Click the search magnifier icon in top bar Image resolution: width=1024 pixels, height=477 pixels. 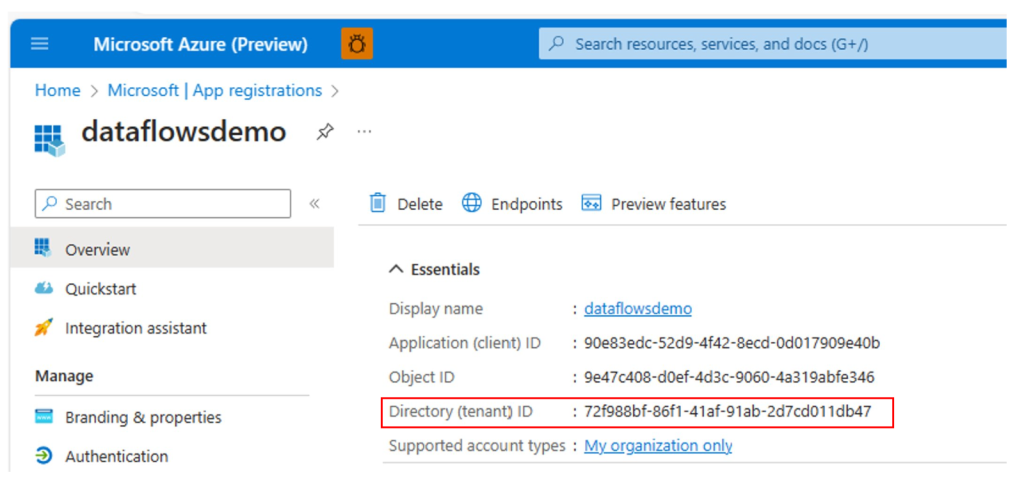pyautogui.click(x=556, y=44)
